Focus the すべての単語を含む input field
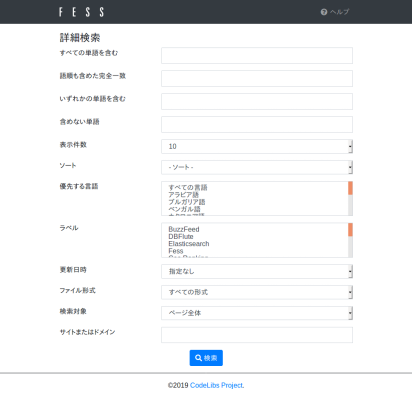This screenshot has height=400, width=412. (257, 55)
